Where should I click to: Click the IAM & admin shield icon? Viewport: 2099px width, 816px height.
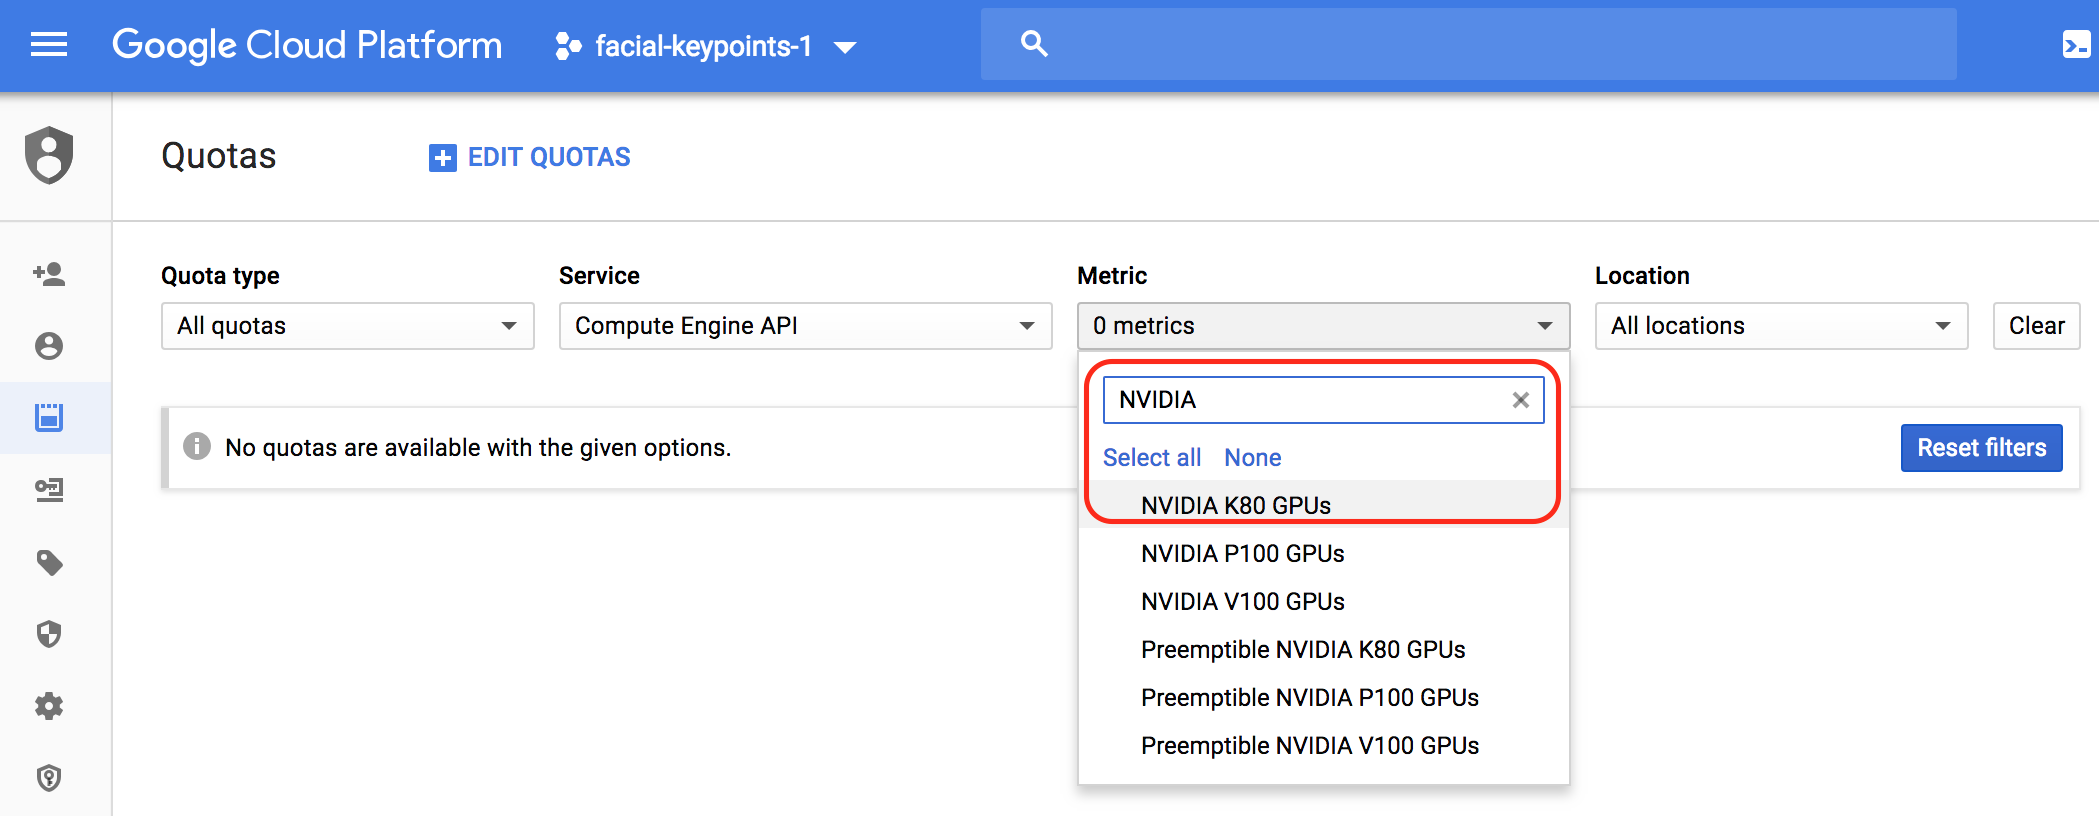[x=49, y=155]
